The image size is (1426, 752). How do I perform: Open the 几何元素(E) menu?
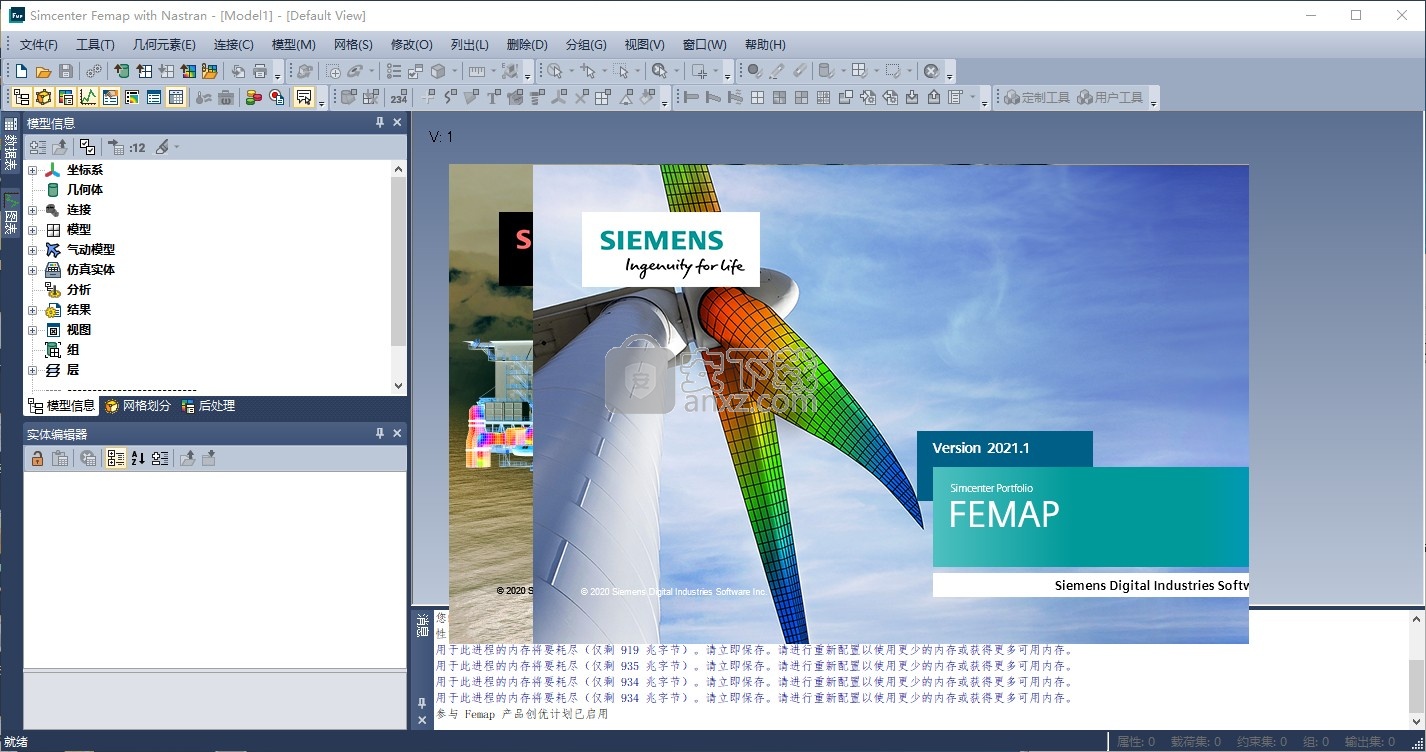(x=164, y=45)
